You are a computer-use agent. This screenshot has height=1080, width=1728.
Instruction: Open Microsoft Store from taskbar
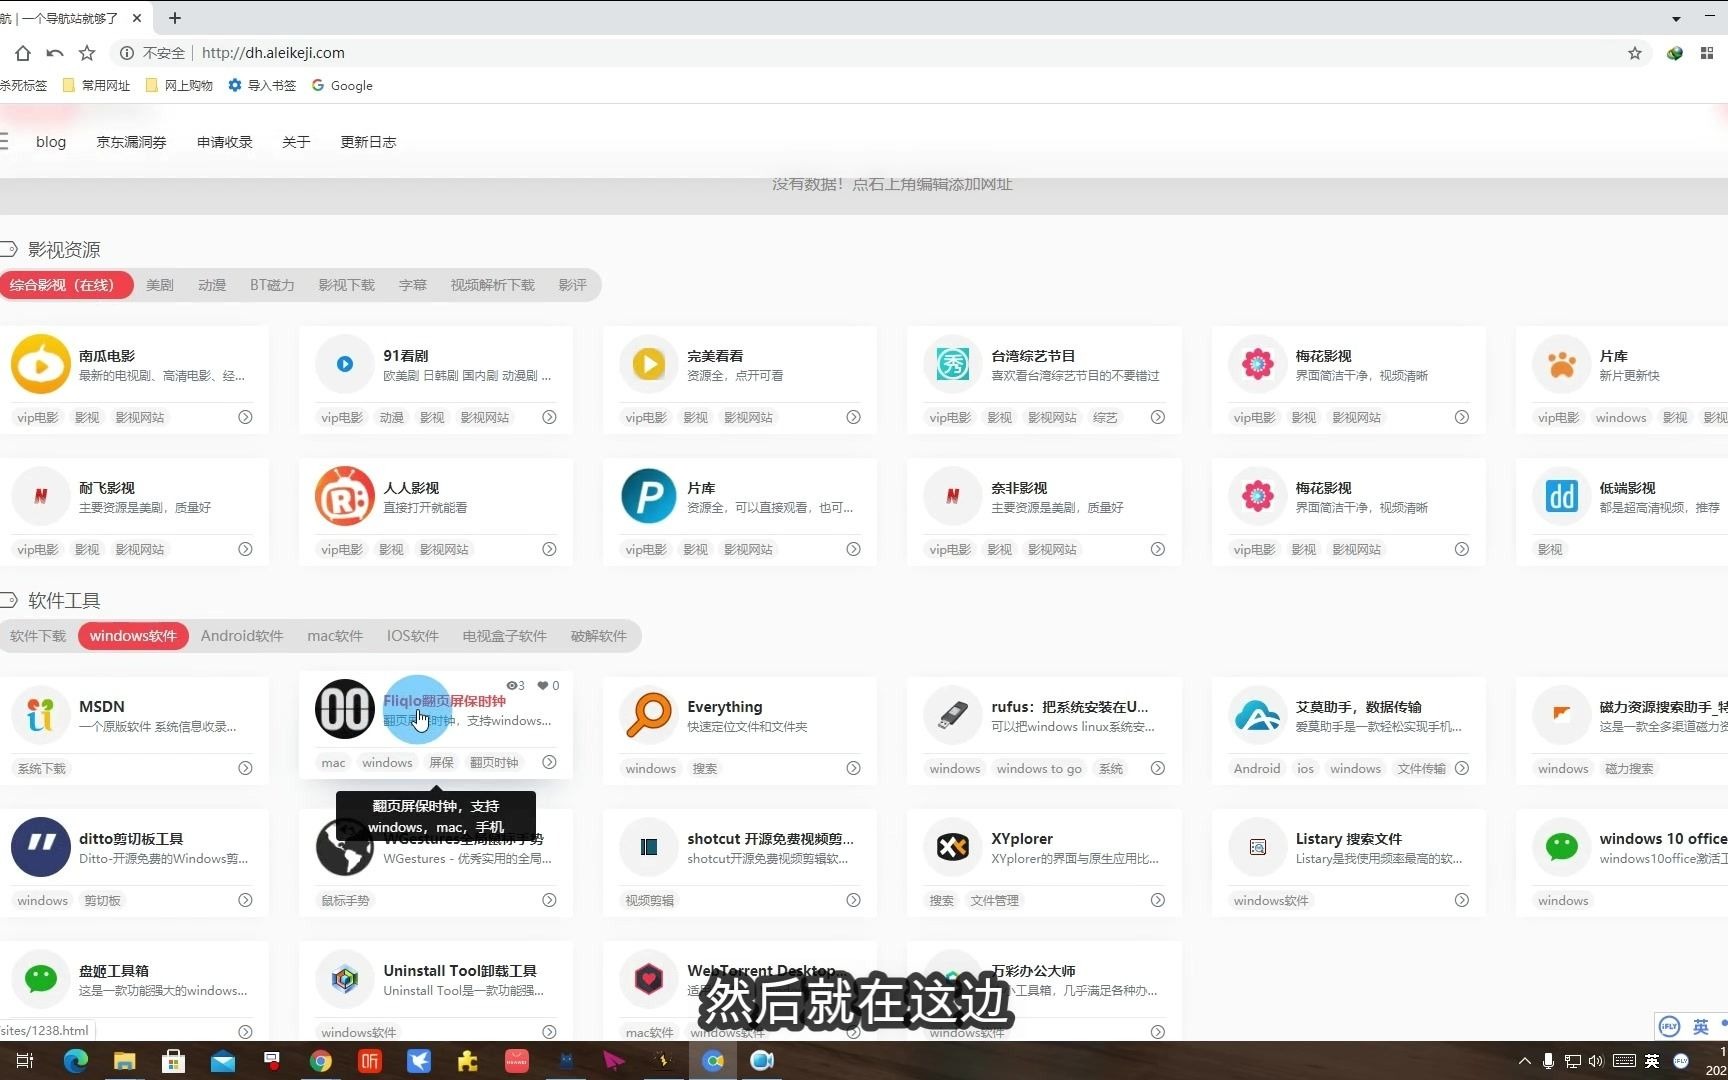coord(173,1061)
